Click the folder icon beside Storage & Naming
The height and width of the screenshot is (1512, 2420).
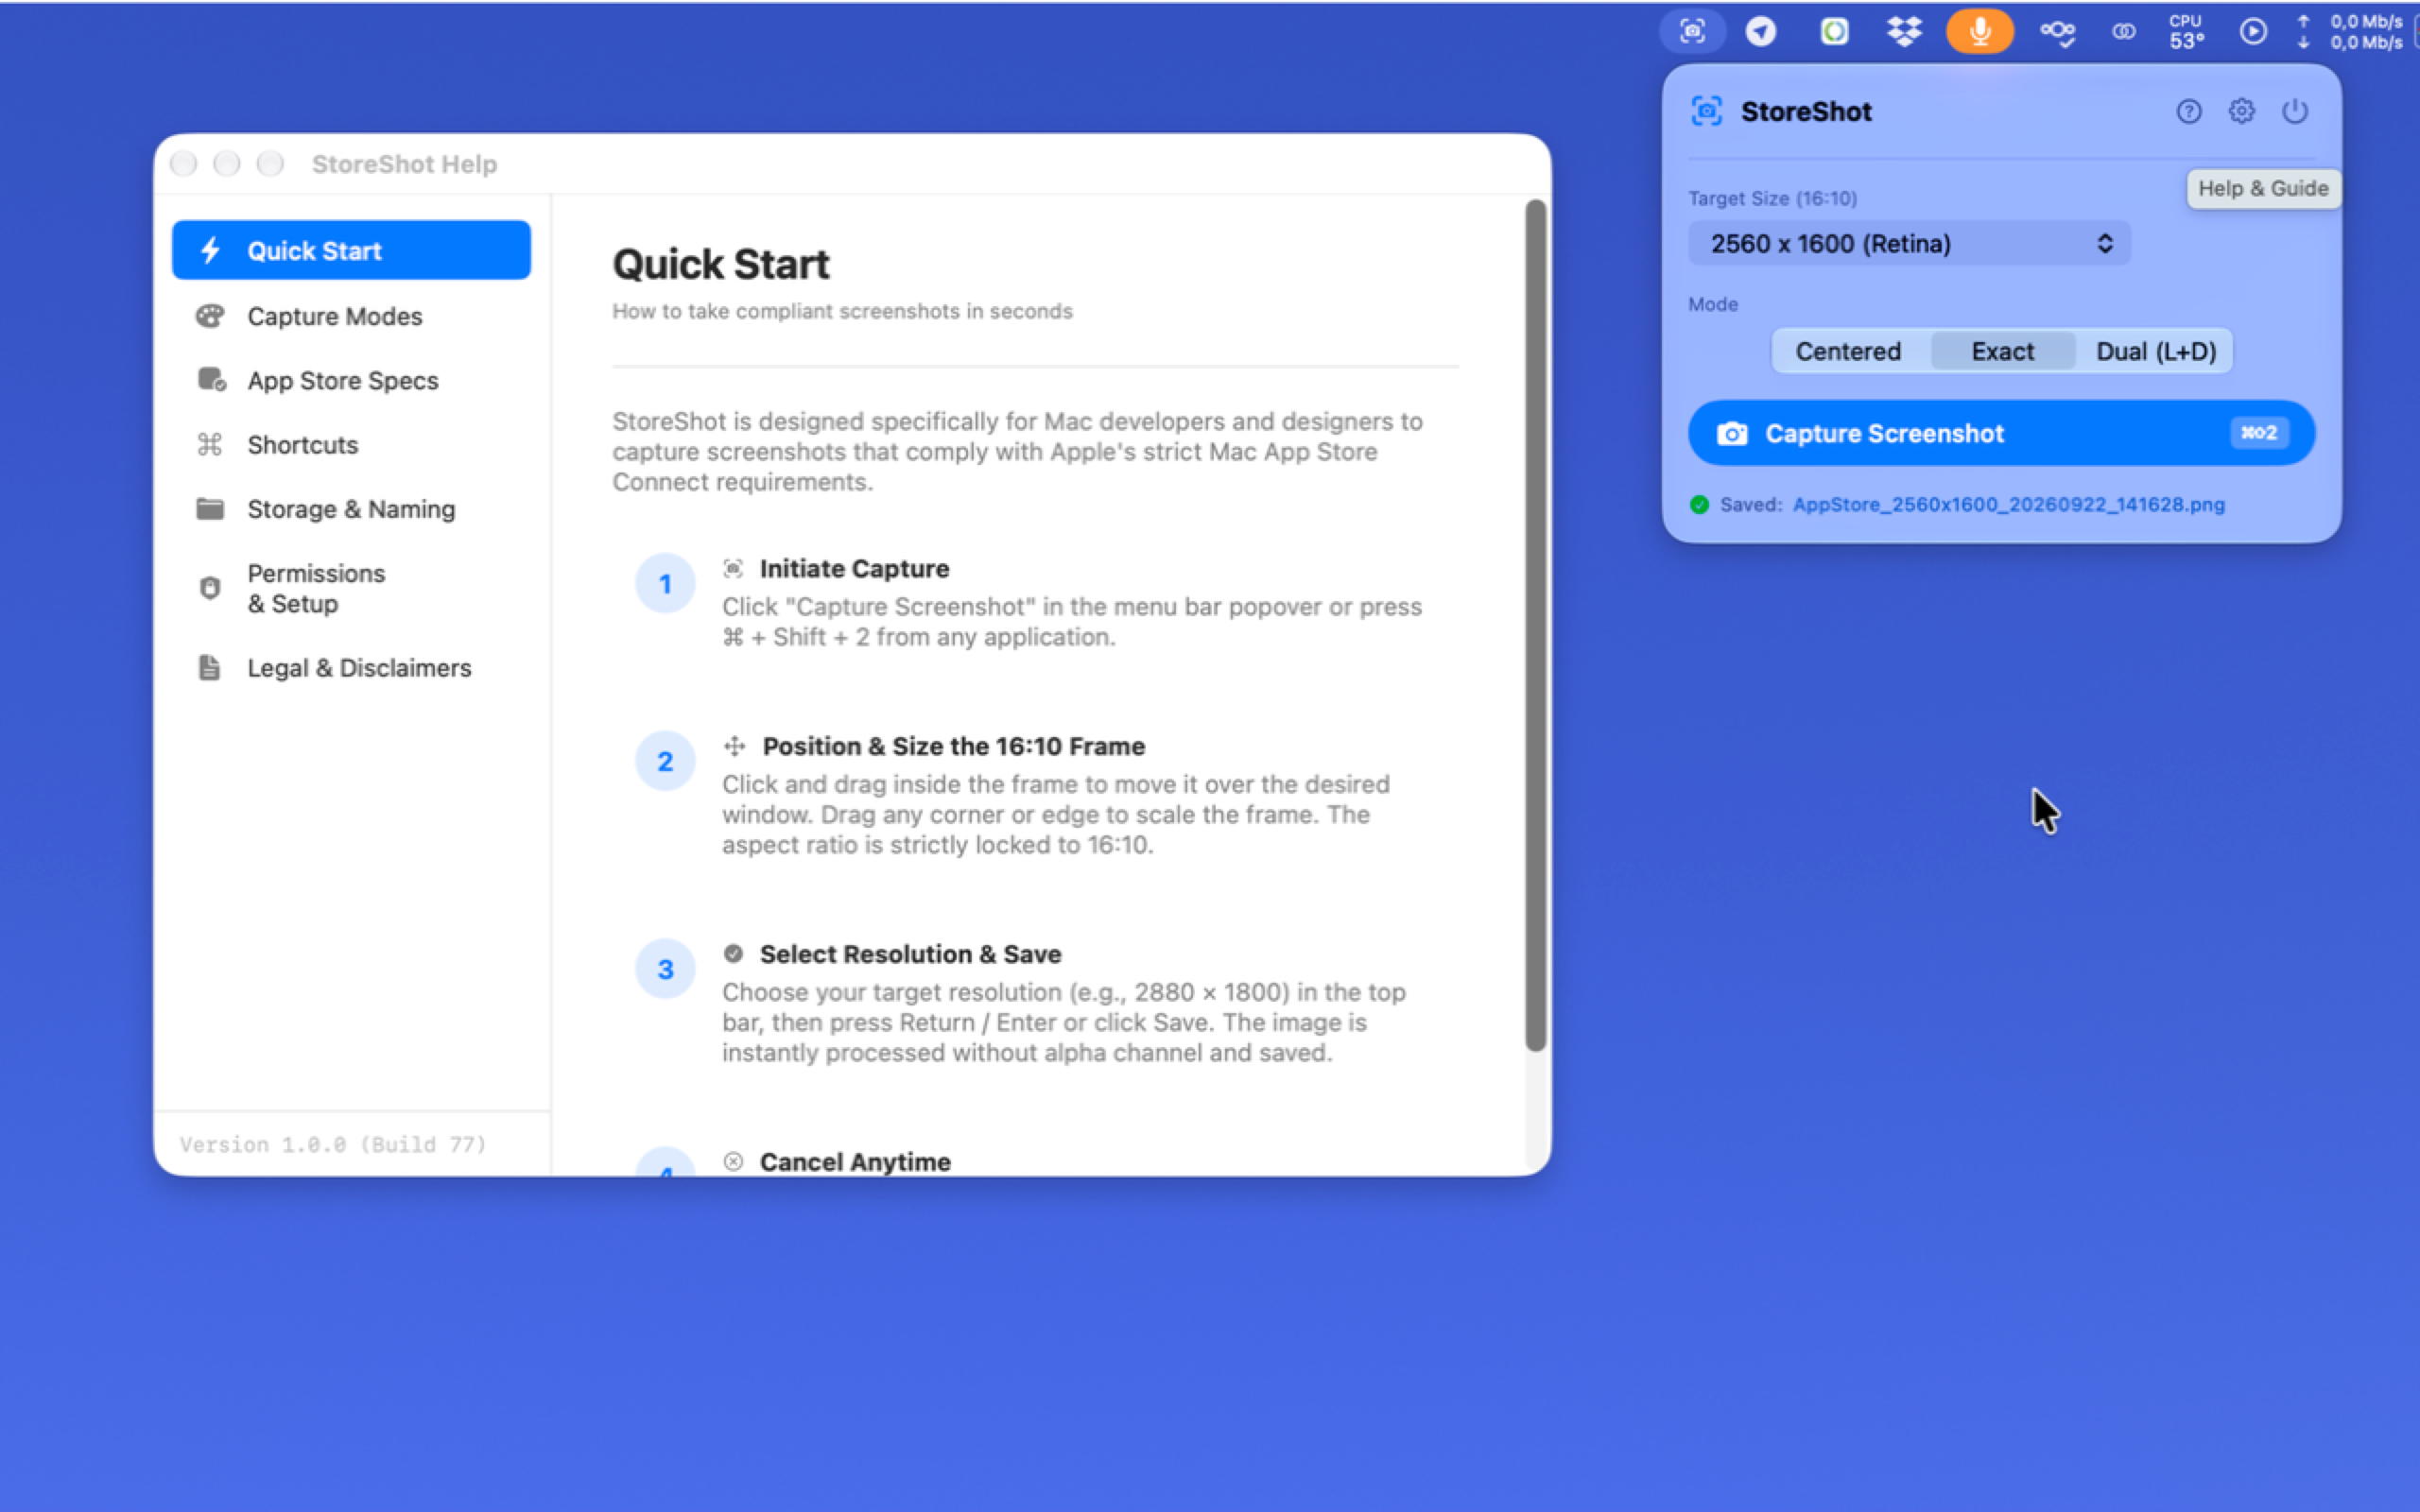pos(210,509)
